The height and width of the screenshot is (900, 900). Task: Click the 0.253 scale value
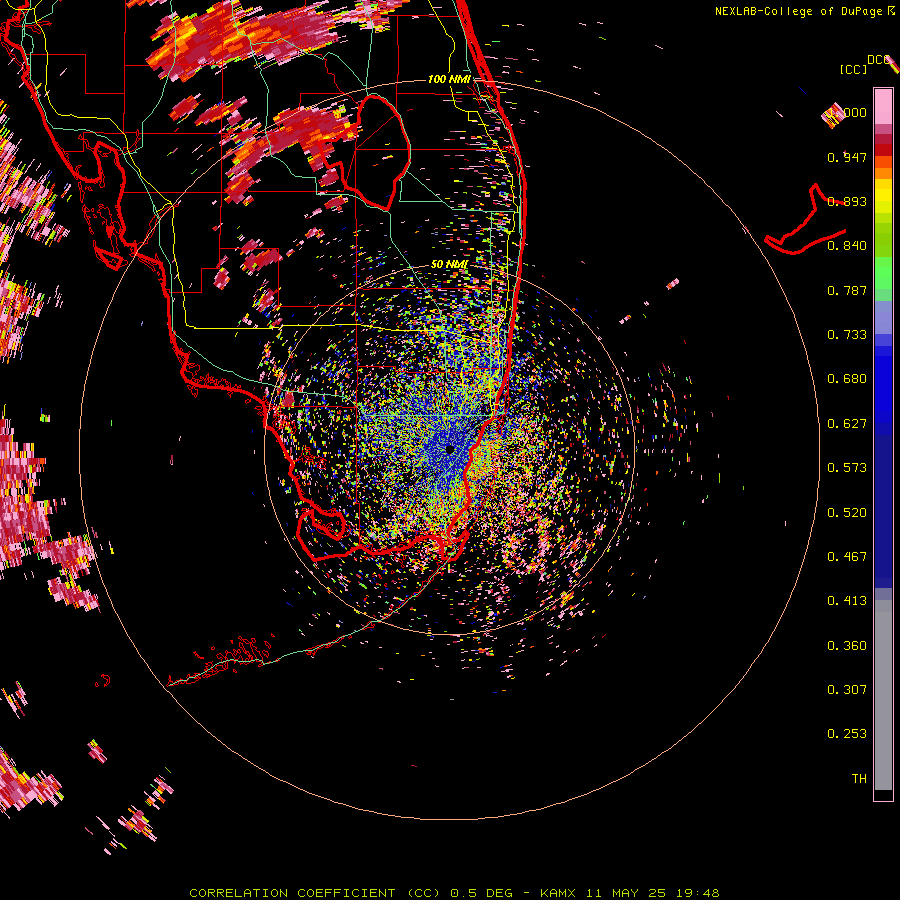(847, 734)
